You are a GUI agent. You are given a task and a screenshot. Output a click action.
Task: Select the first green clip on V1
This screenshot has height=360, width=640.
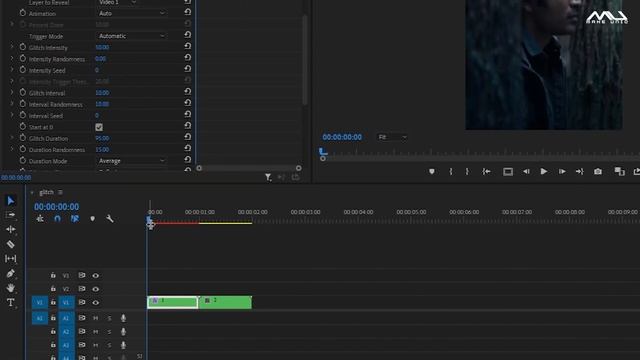[173, 302]
